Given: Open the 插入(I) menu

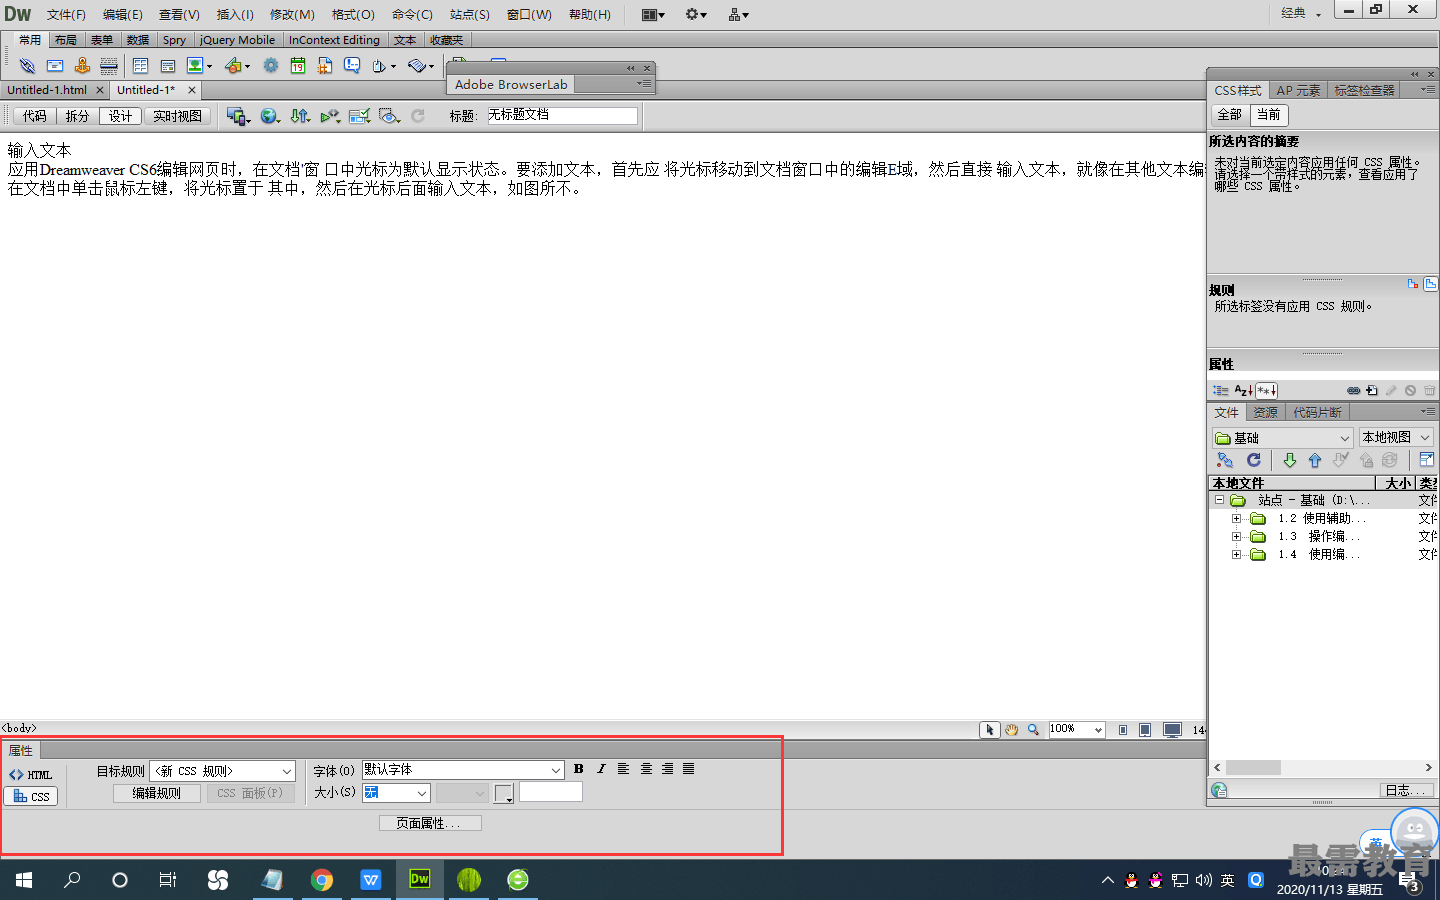Looking at the screenshot, I should pyautogui.click(x=235, y=14).
